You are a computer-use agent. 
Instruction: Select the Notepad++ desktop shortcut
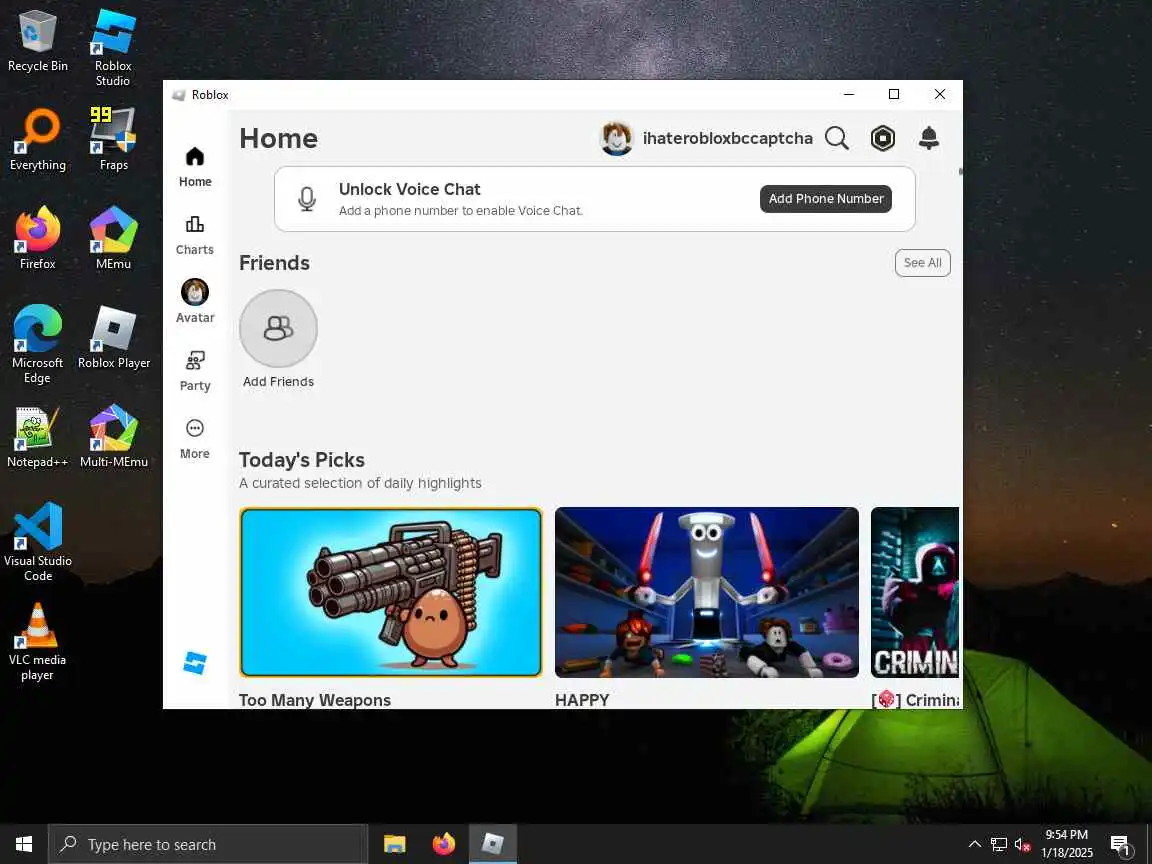37,436
